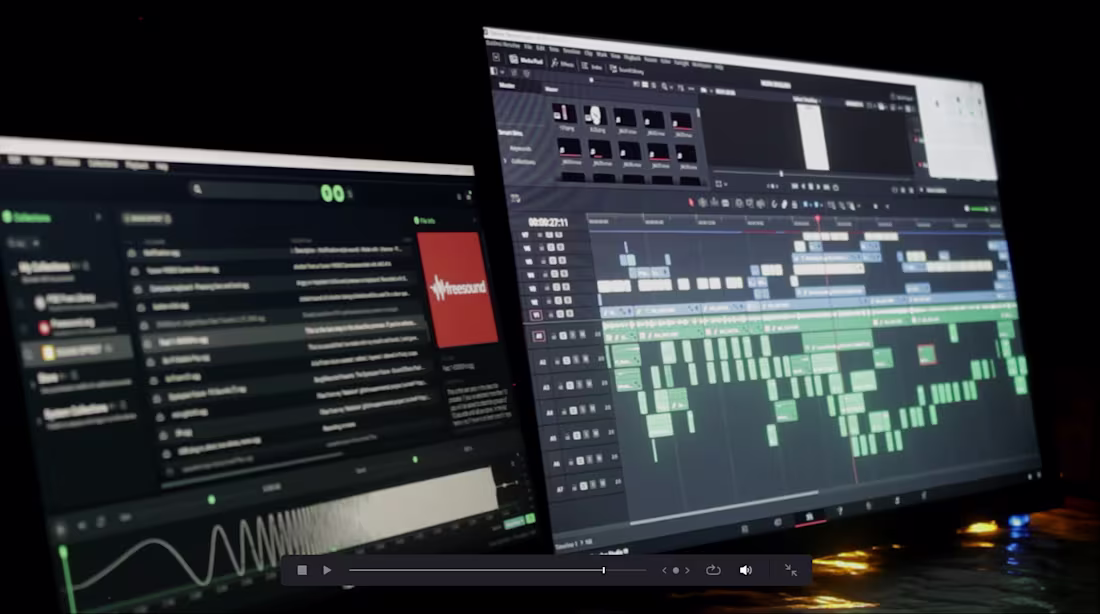Open the File menu in Resolve
Screen dimensions: 1100x614
(x=528, y=48)
